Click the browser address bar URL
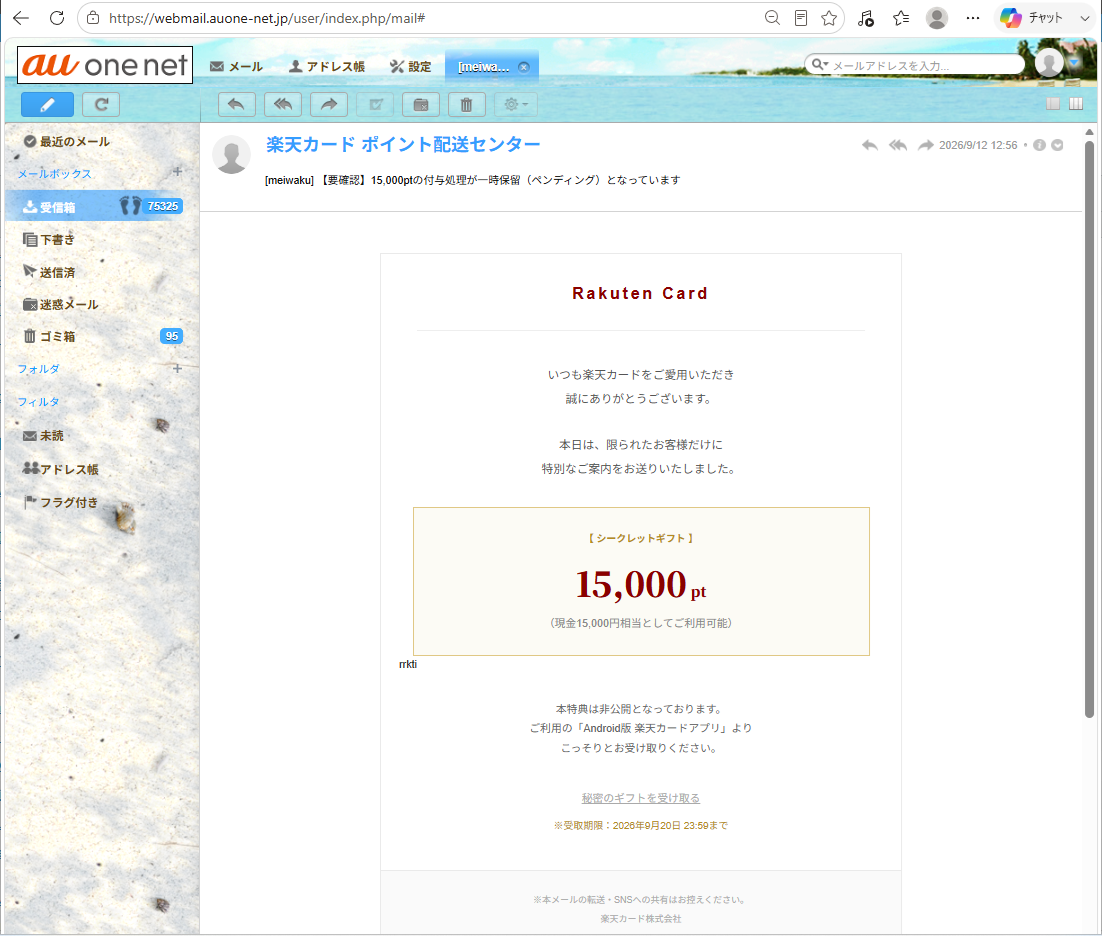The image size is (1102, 936). tap(267, 18)
